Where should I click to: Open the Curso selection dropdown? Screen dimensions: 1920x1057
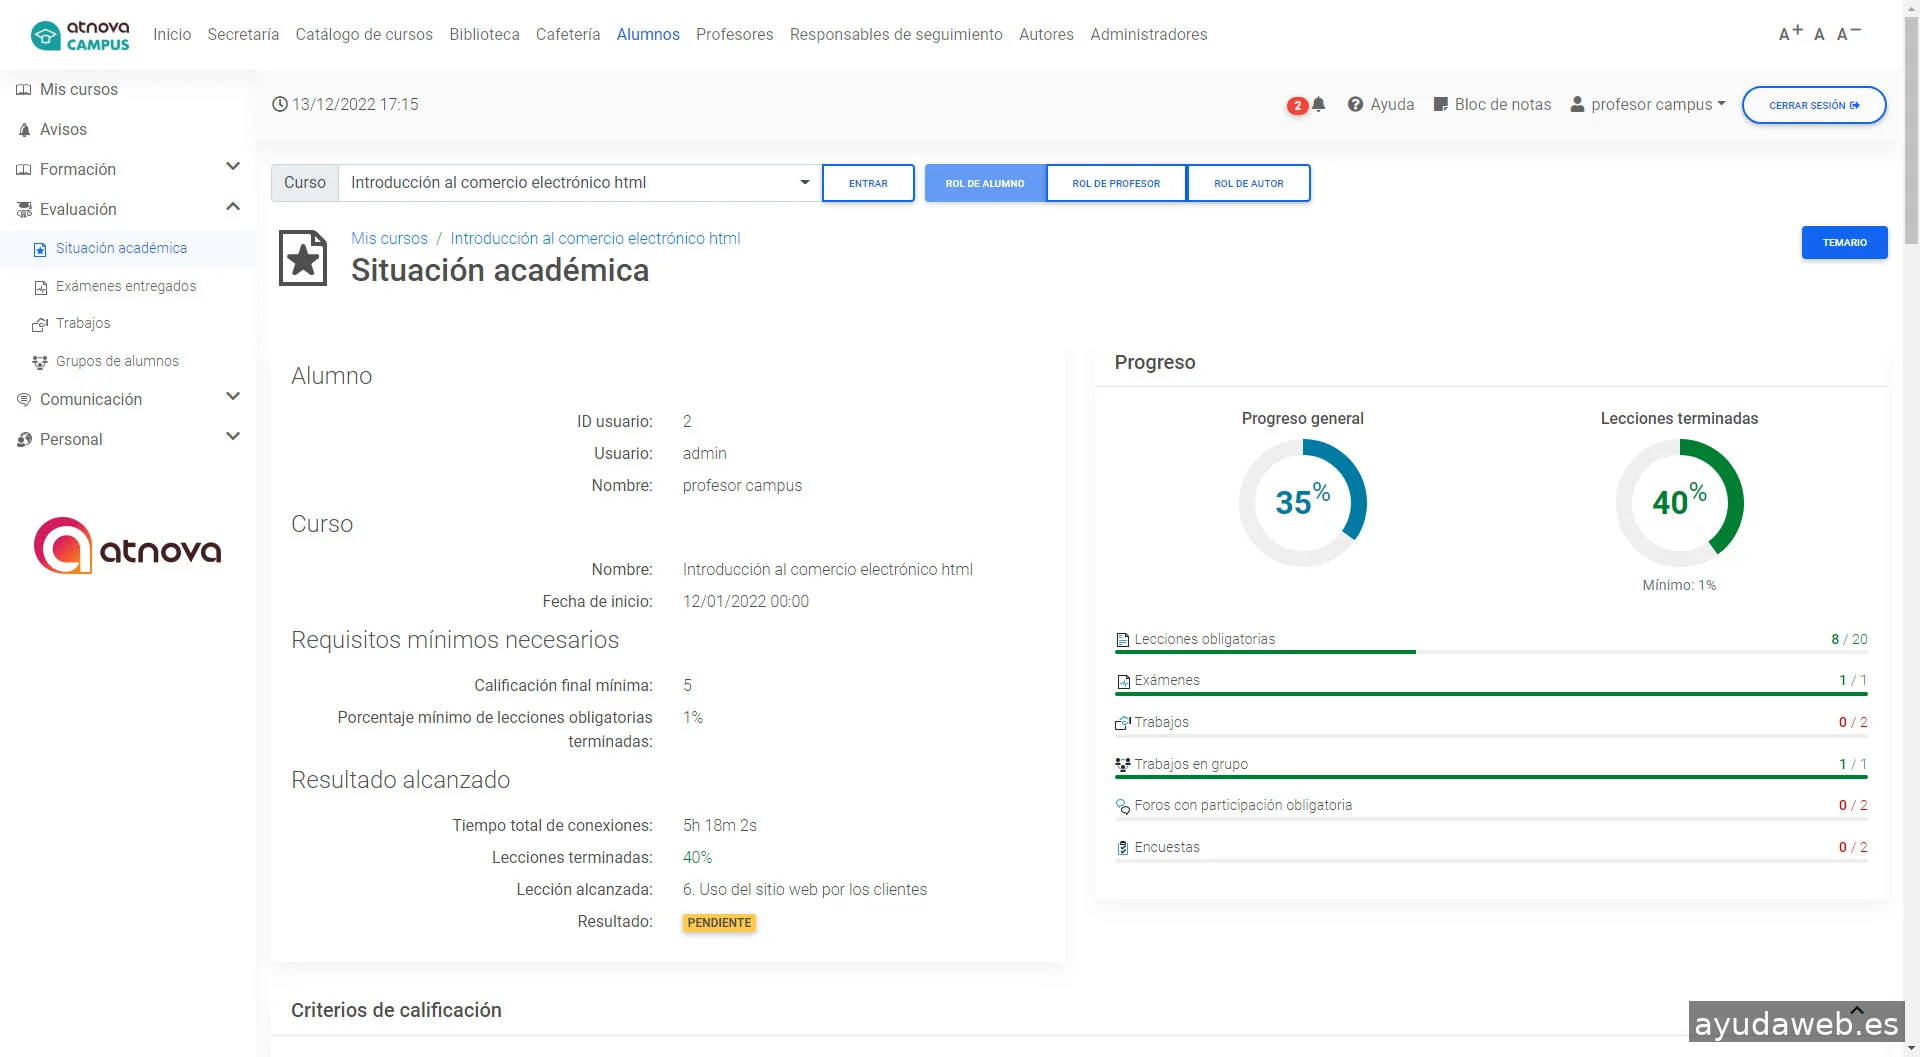[x=580, y=183]
